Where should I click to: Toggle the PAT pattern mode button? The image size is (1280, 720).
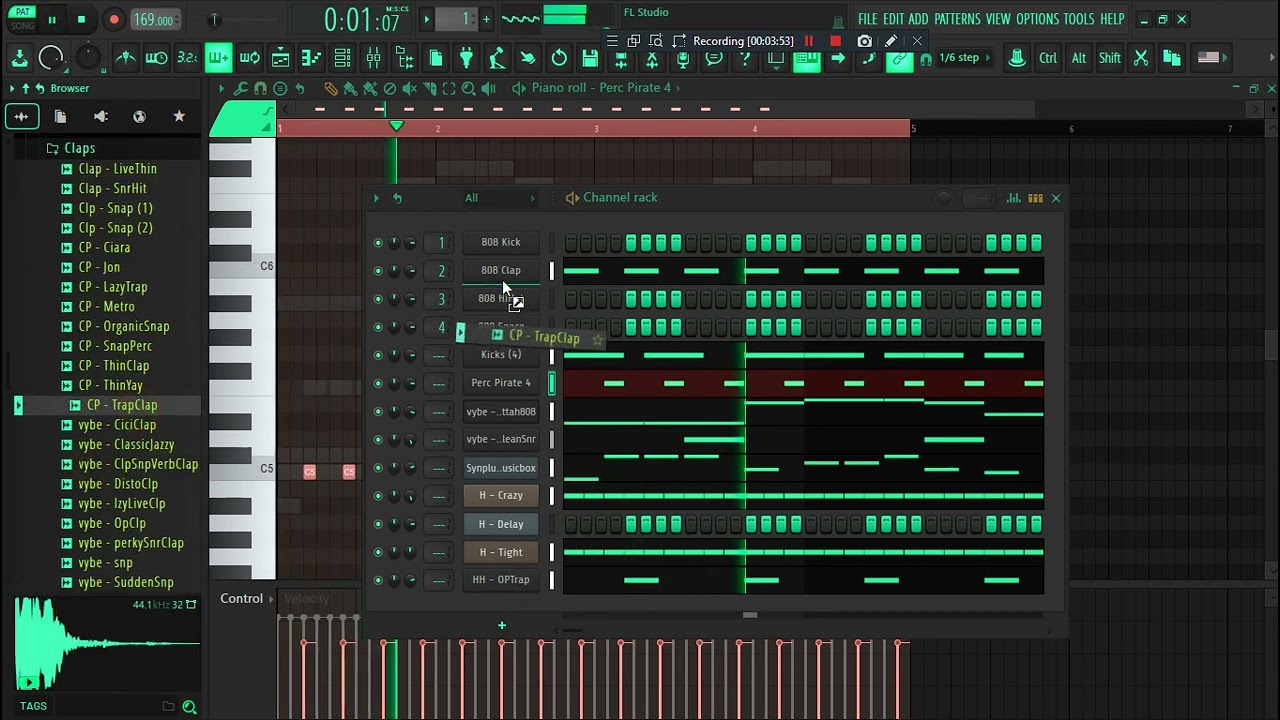pyautogui.click(x=22, y=12)
